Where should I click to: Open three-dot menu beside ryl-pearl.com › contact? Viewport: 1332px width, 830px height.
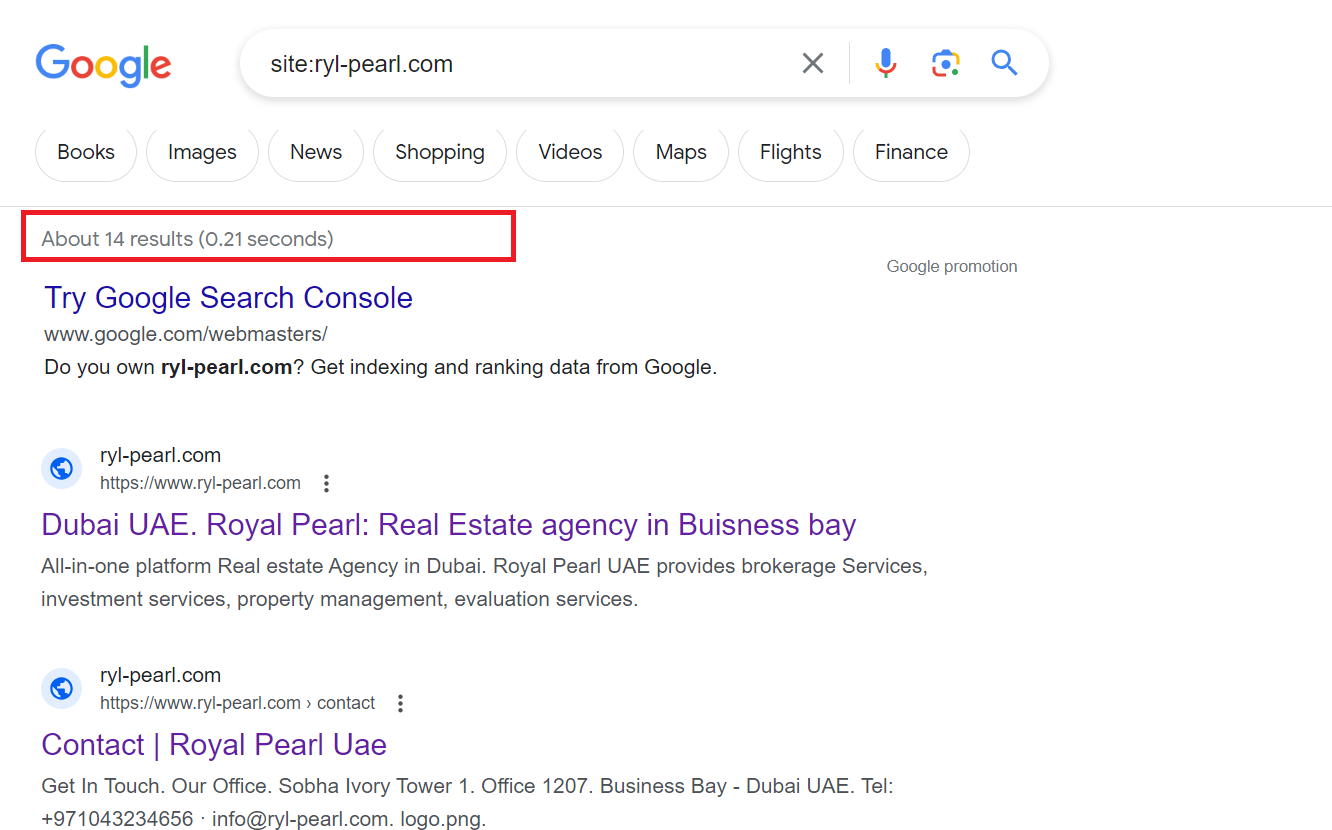pos(400,704)
